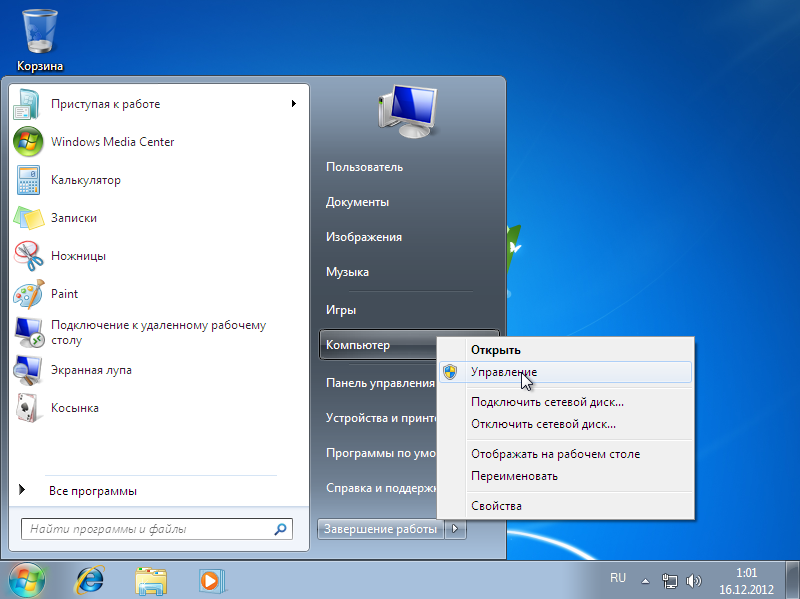Open Internet Explorer from the taskbar
The width and height of the screenshot is (800, 599).
pos(90,581)
